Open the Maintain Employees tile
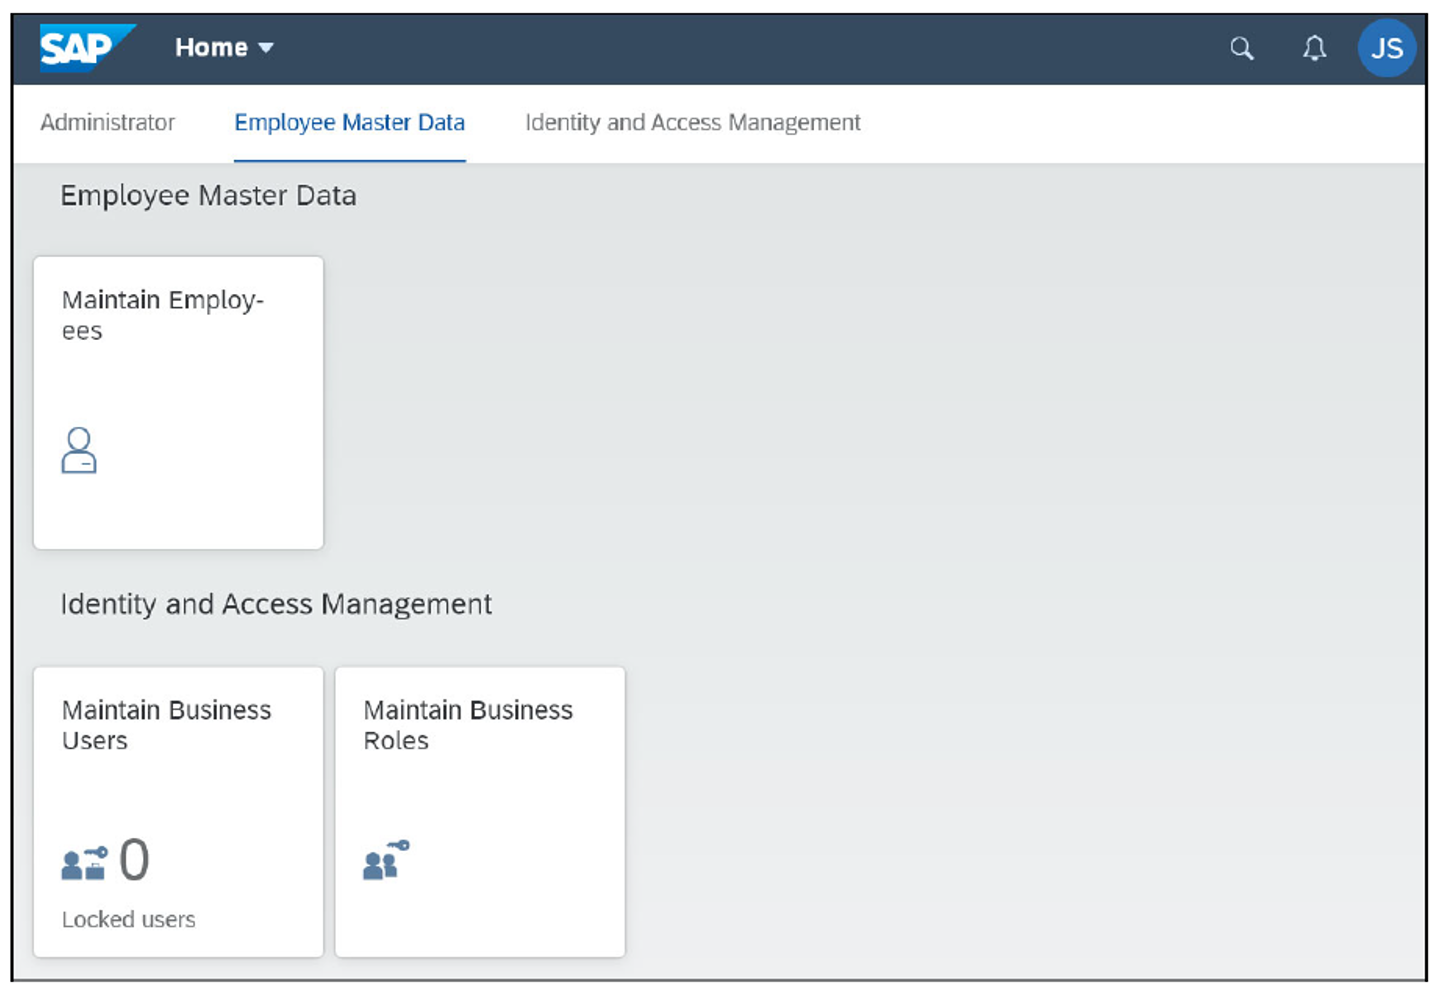 pyautogui.click(x=177, y=402)
